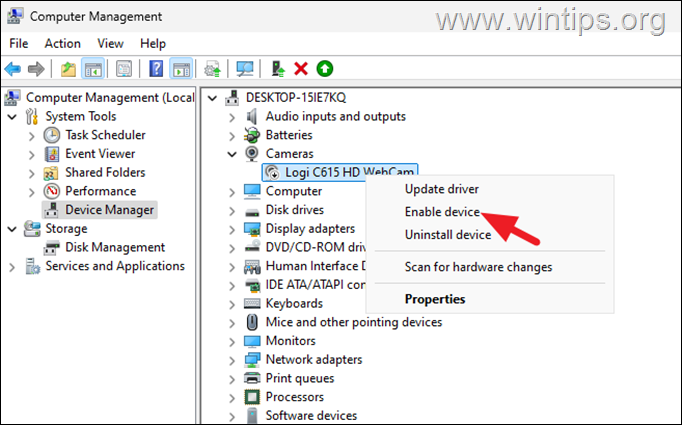
Task: Click the red X Uninstall device icon
Action: [x=301, y=69]
